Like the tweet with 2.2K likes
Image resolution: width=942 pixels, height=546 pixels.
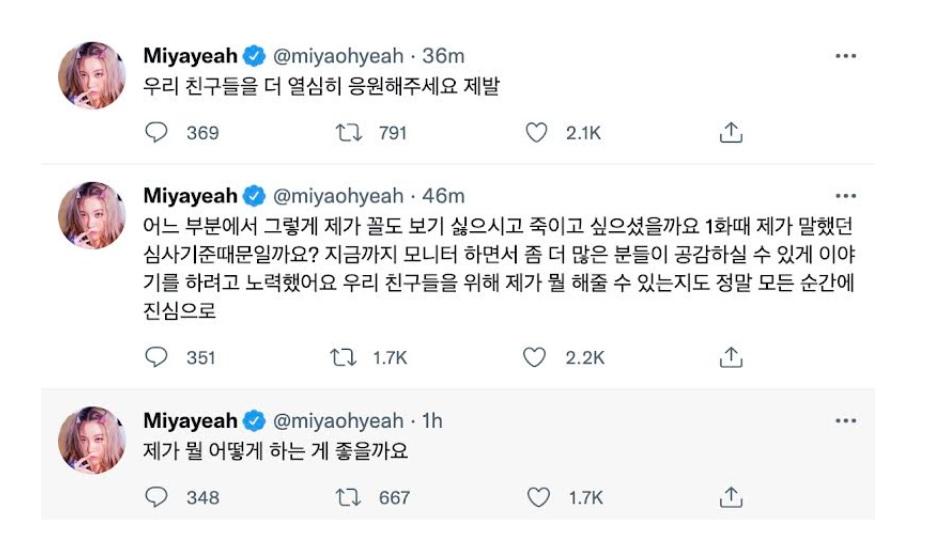click(x=537, y=356)
